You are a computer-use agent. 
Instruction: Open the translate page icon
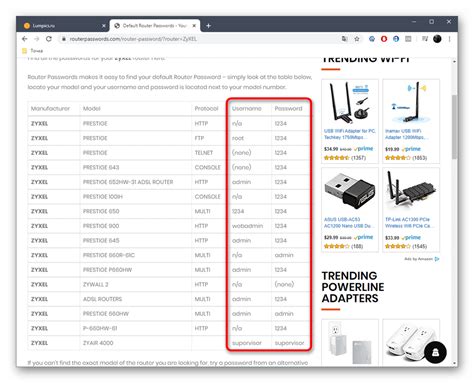coord(345,39)
